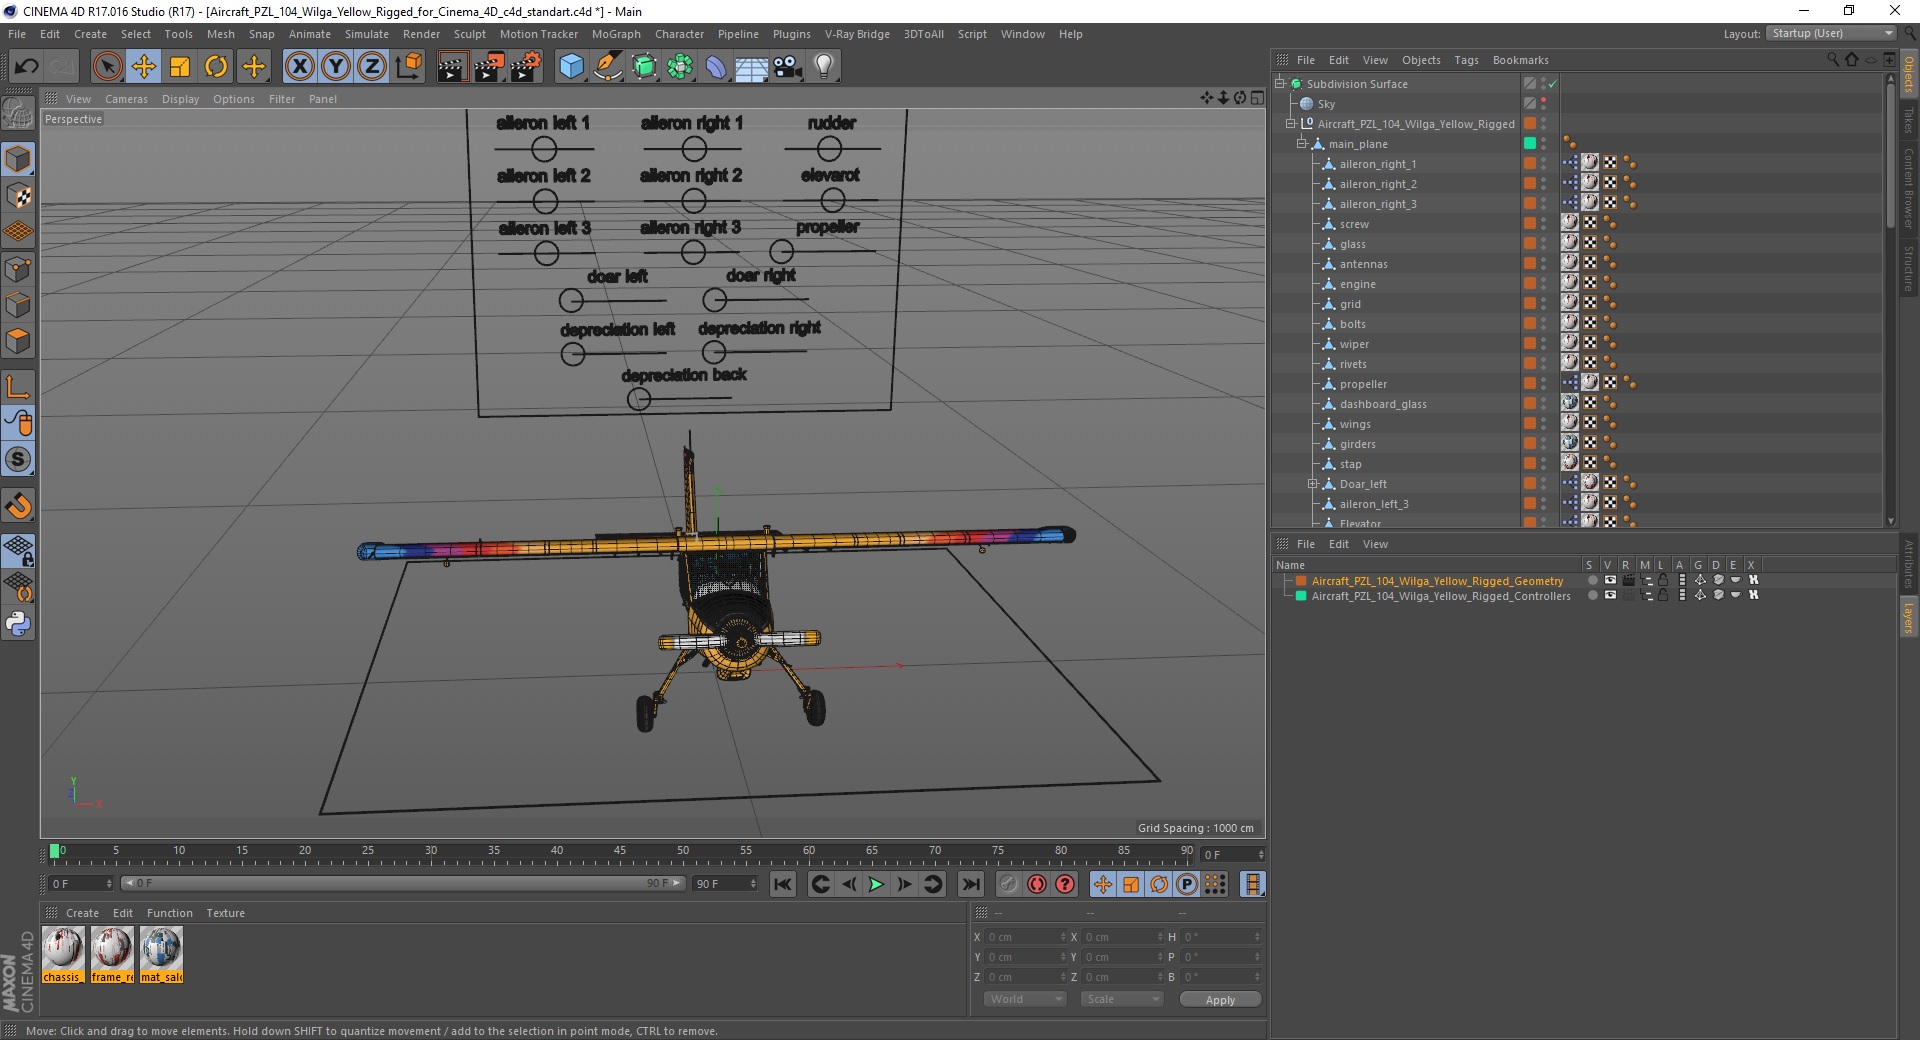Click the Apply button
This screenshot has width=1920, height=1040.
point(1220,999)
